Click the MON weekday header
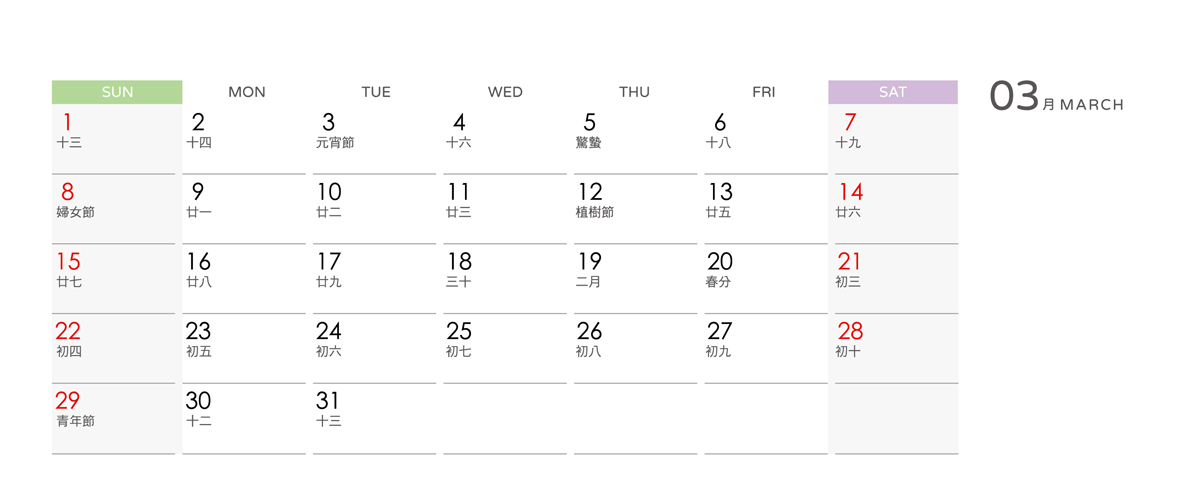 tap(246, 92)
